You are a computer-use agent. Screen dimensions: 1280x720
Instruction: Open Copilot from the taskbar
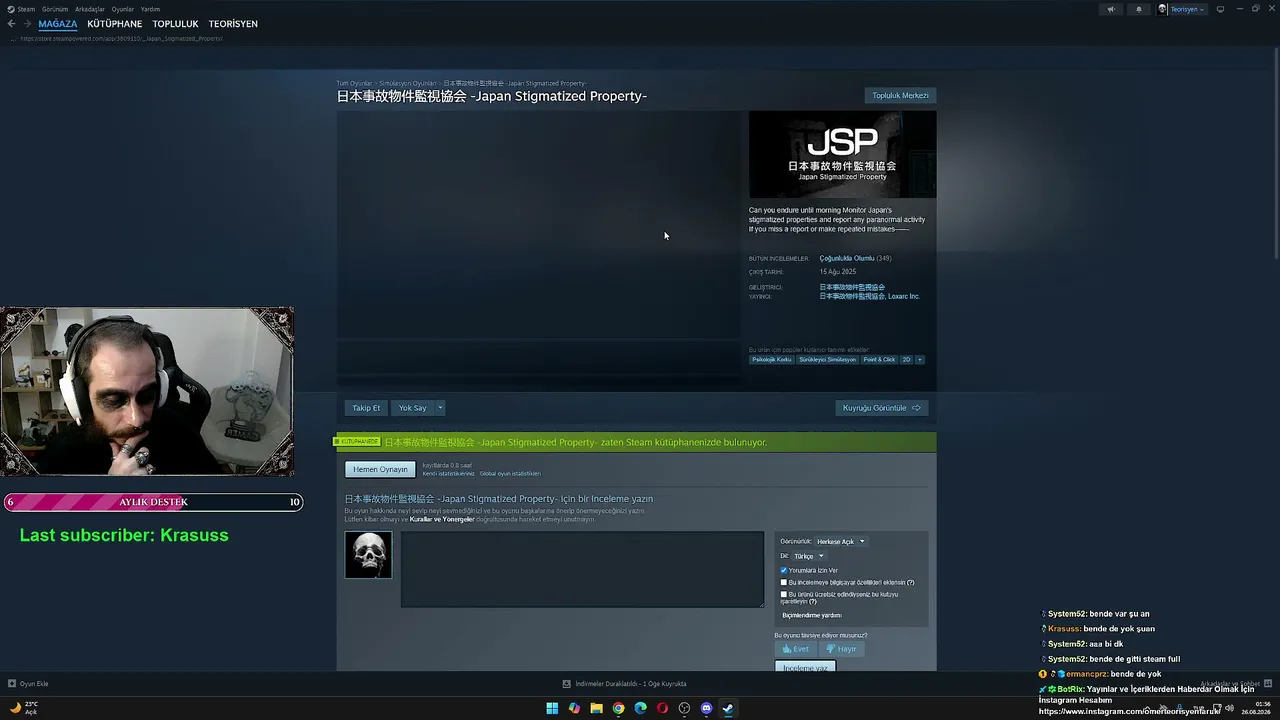pos(574,709)
